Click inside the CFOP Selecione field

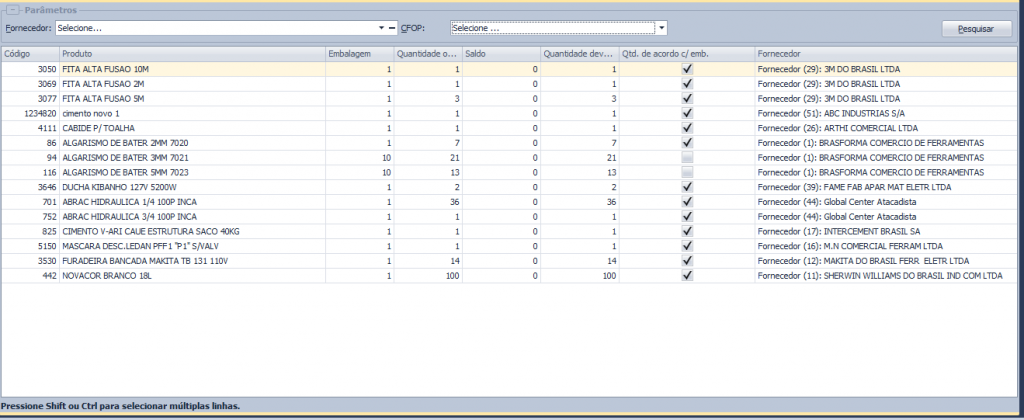click(550, 28)
